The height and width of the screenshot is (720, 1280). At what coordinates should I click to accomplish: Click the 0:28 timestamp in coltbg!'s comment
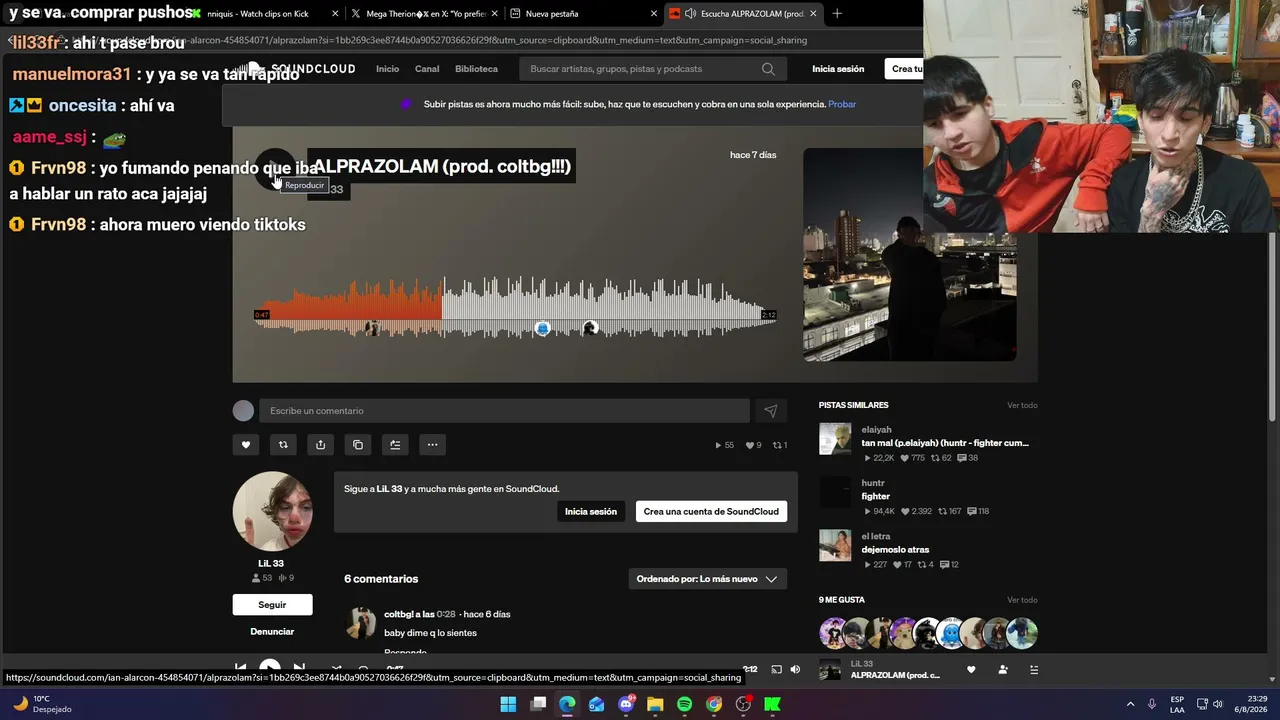(446, 614)
